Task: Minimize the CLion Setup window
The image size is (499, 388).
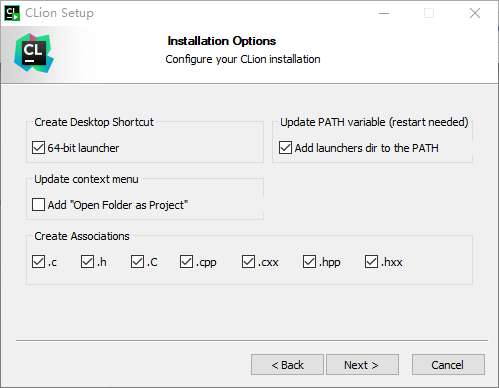Action: pos(384,13)
